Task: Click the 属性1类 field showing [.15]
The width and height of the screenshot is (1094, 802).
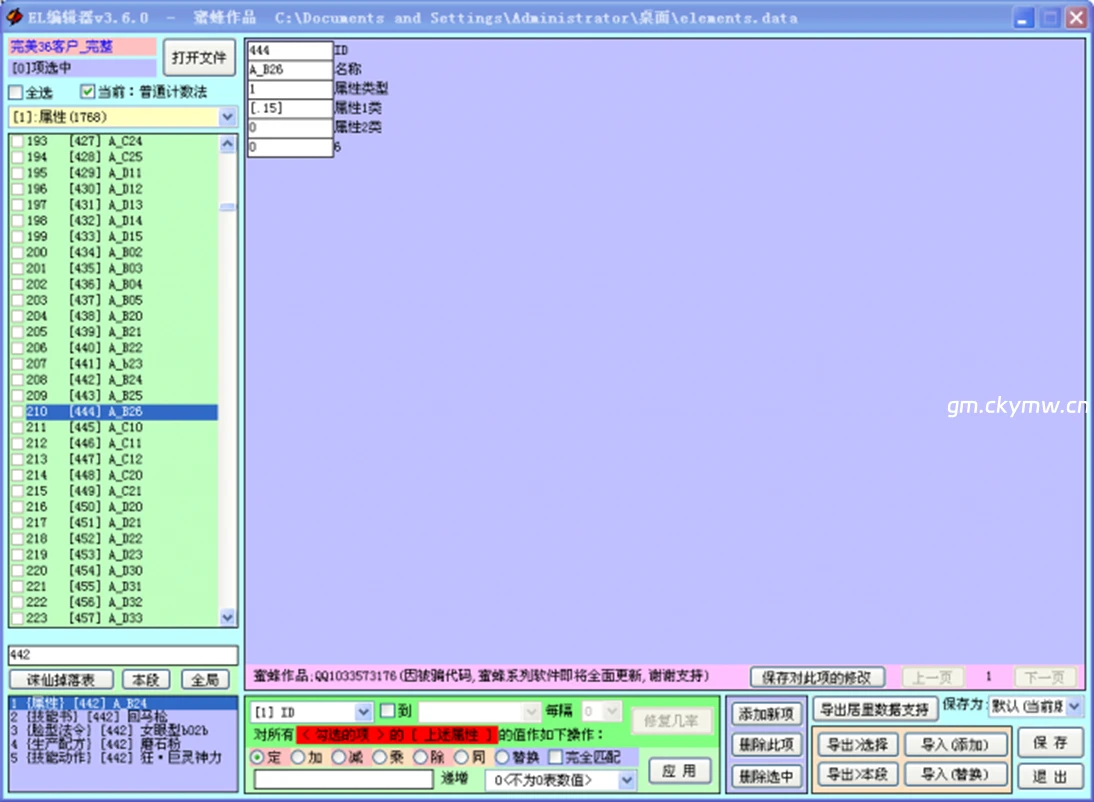Action: point(290,108)
